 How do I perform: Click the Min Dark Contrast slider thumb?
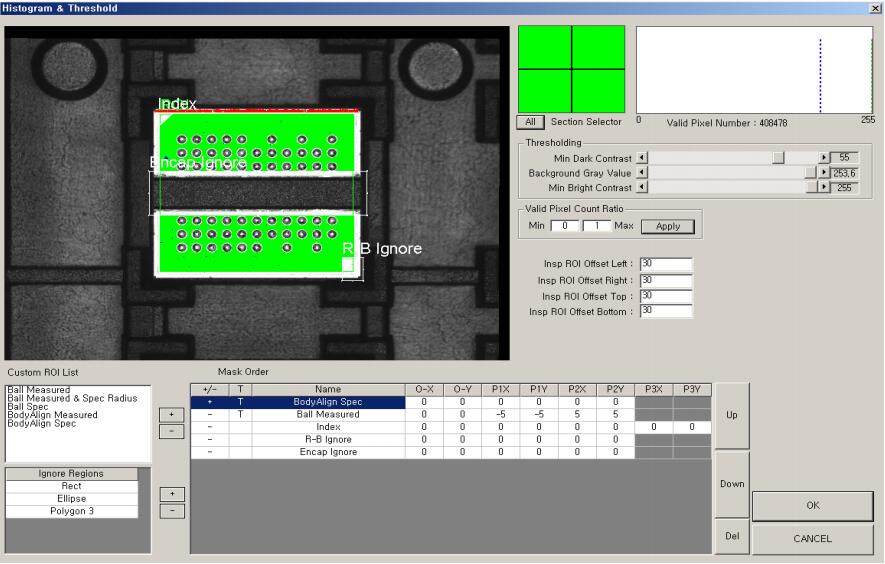click(x=778, y=158)
